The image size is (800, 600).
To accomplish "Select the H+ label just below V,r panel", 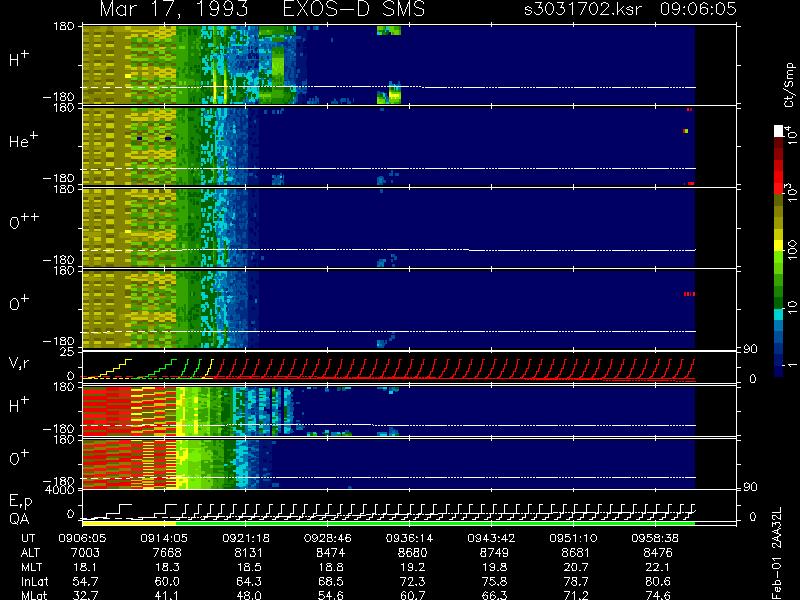I will pos(19,405).
